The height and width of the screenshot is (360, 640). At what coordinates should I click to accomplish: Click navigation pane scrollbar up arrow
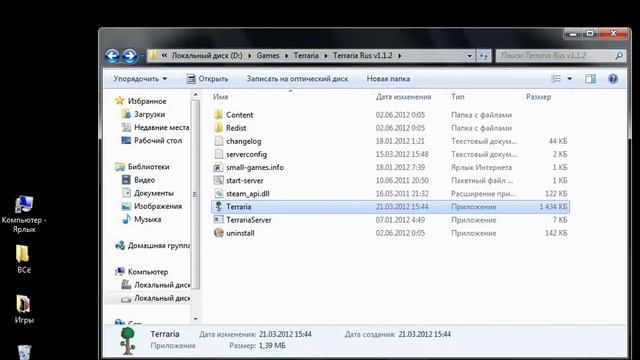196,95
